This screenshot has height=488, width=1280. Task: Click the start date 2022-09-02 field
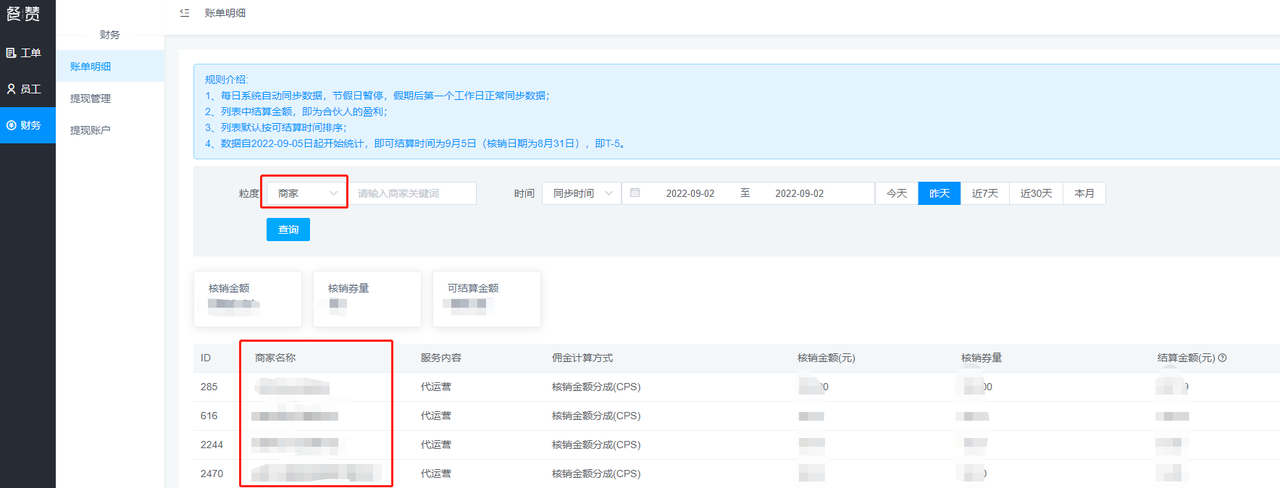tap(690, 193)
